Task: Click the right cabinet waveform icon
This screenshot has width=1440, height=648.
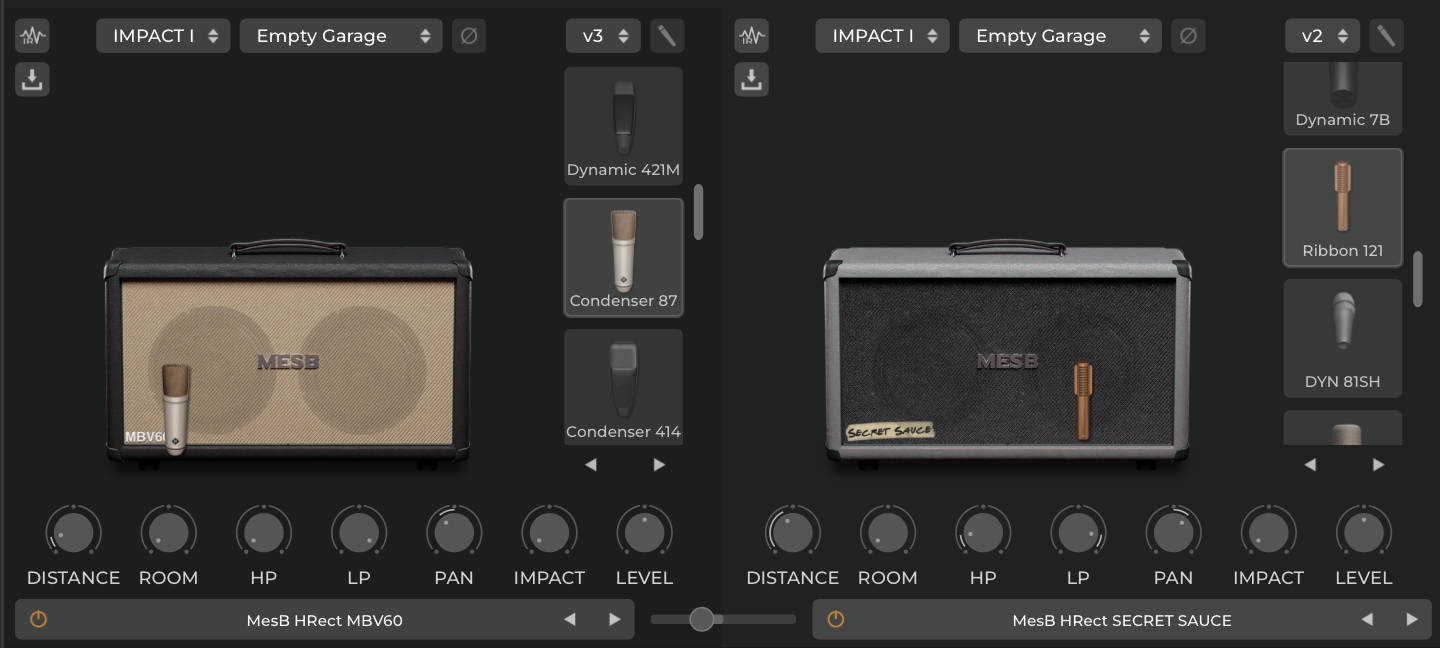Action: pyautogui.click(x=752, y=37)
